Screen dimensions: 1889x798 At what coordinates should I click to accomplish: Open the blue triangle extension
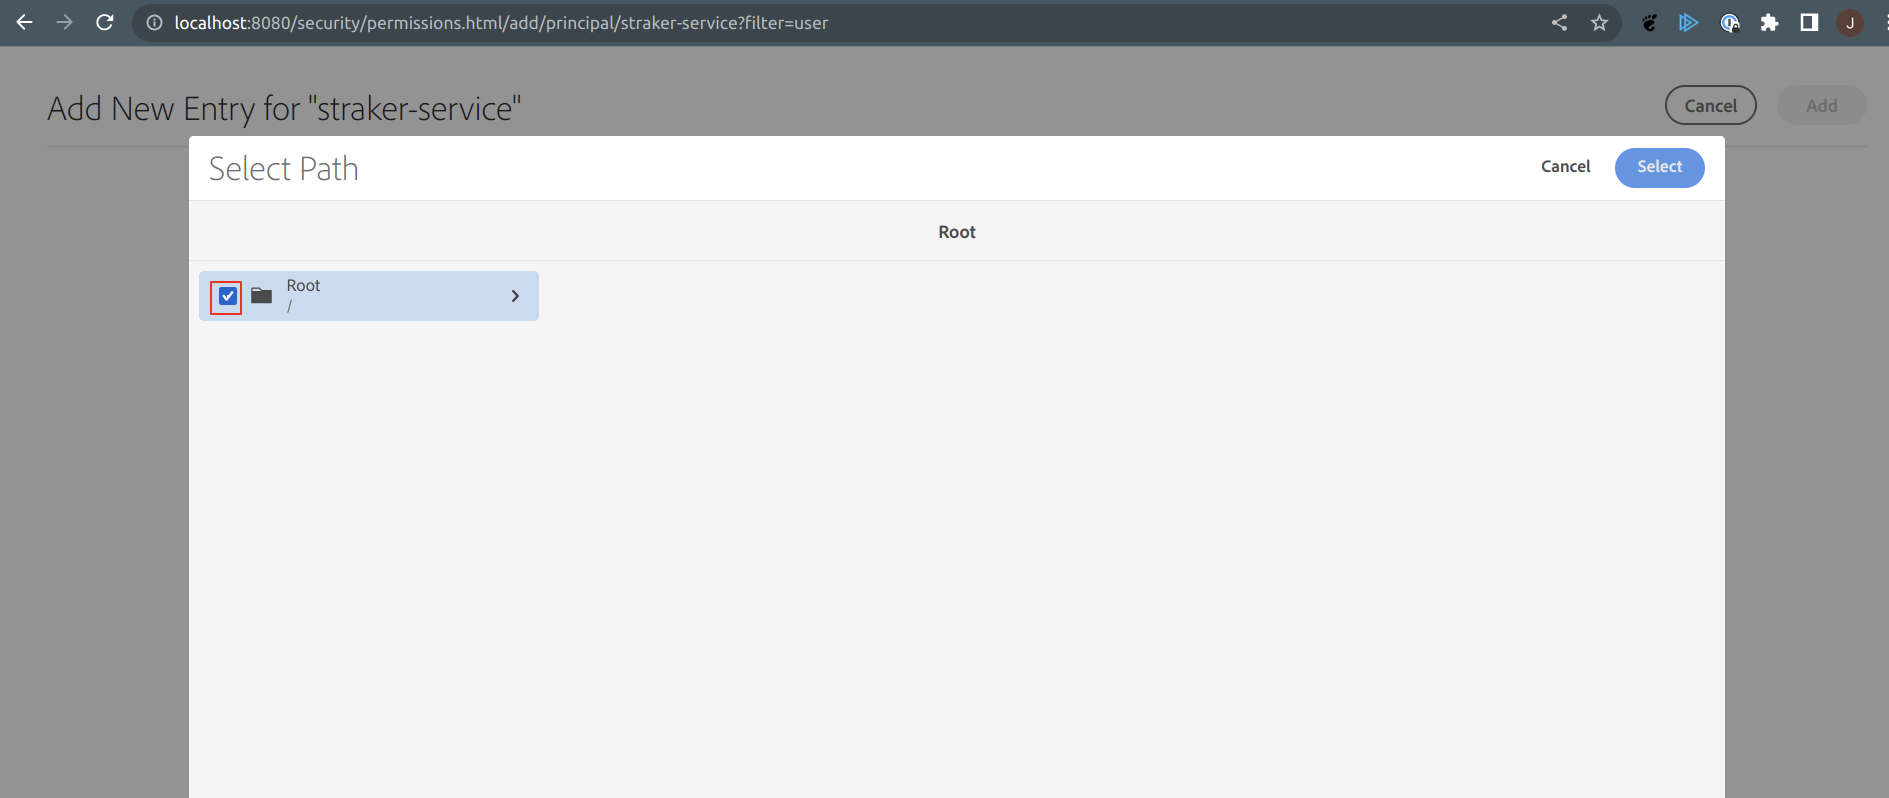[1688, 22]
